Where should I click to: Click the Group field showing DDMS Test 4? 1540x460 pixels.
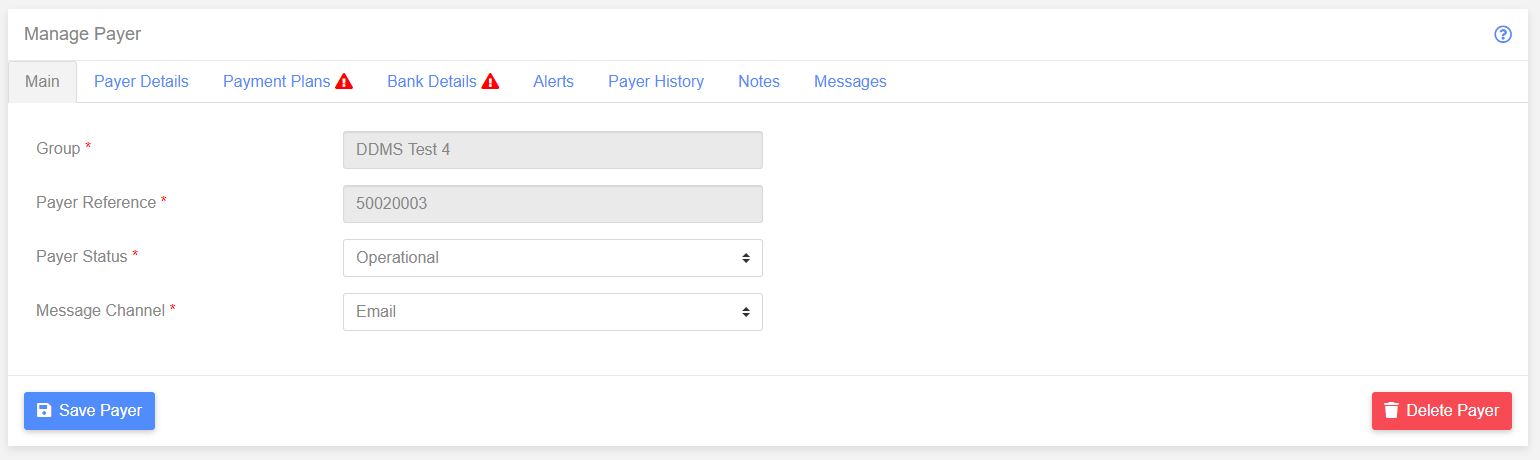pyautogui.click(x=553, y=150)
